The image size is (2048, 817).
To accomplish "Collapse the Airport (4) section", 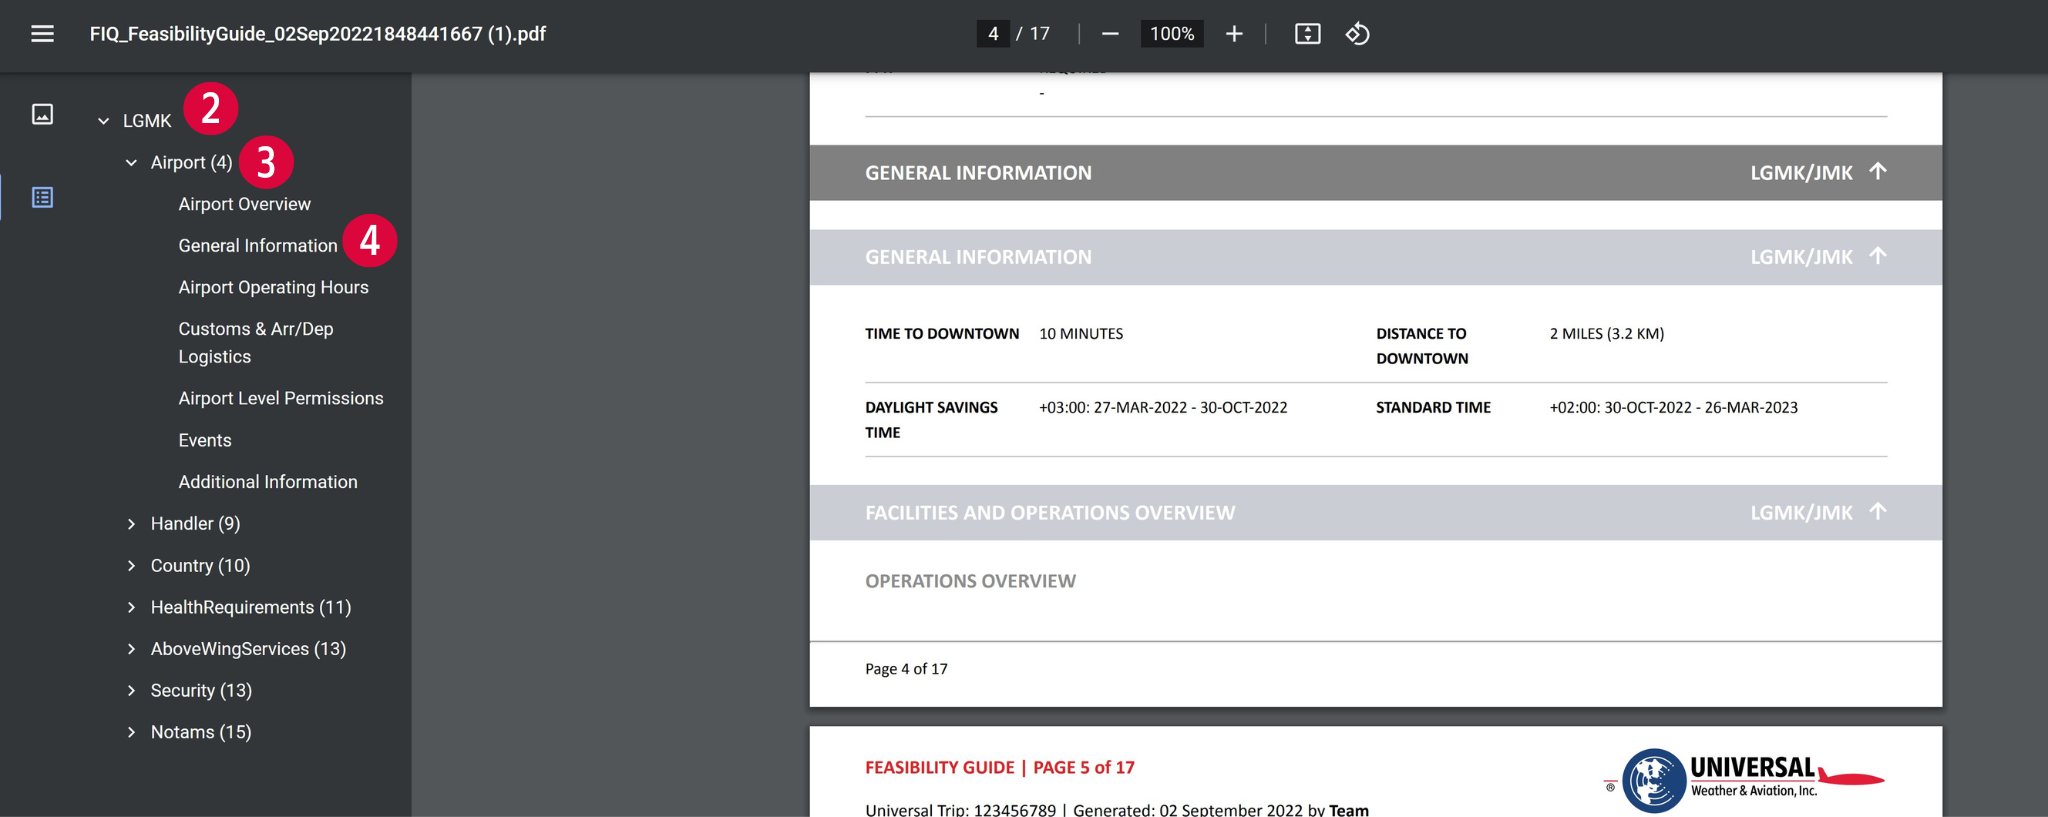I will tap(131, 162).
